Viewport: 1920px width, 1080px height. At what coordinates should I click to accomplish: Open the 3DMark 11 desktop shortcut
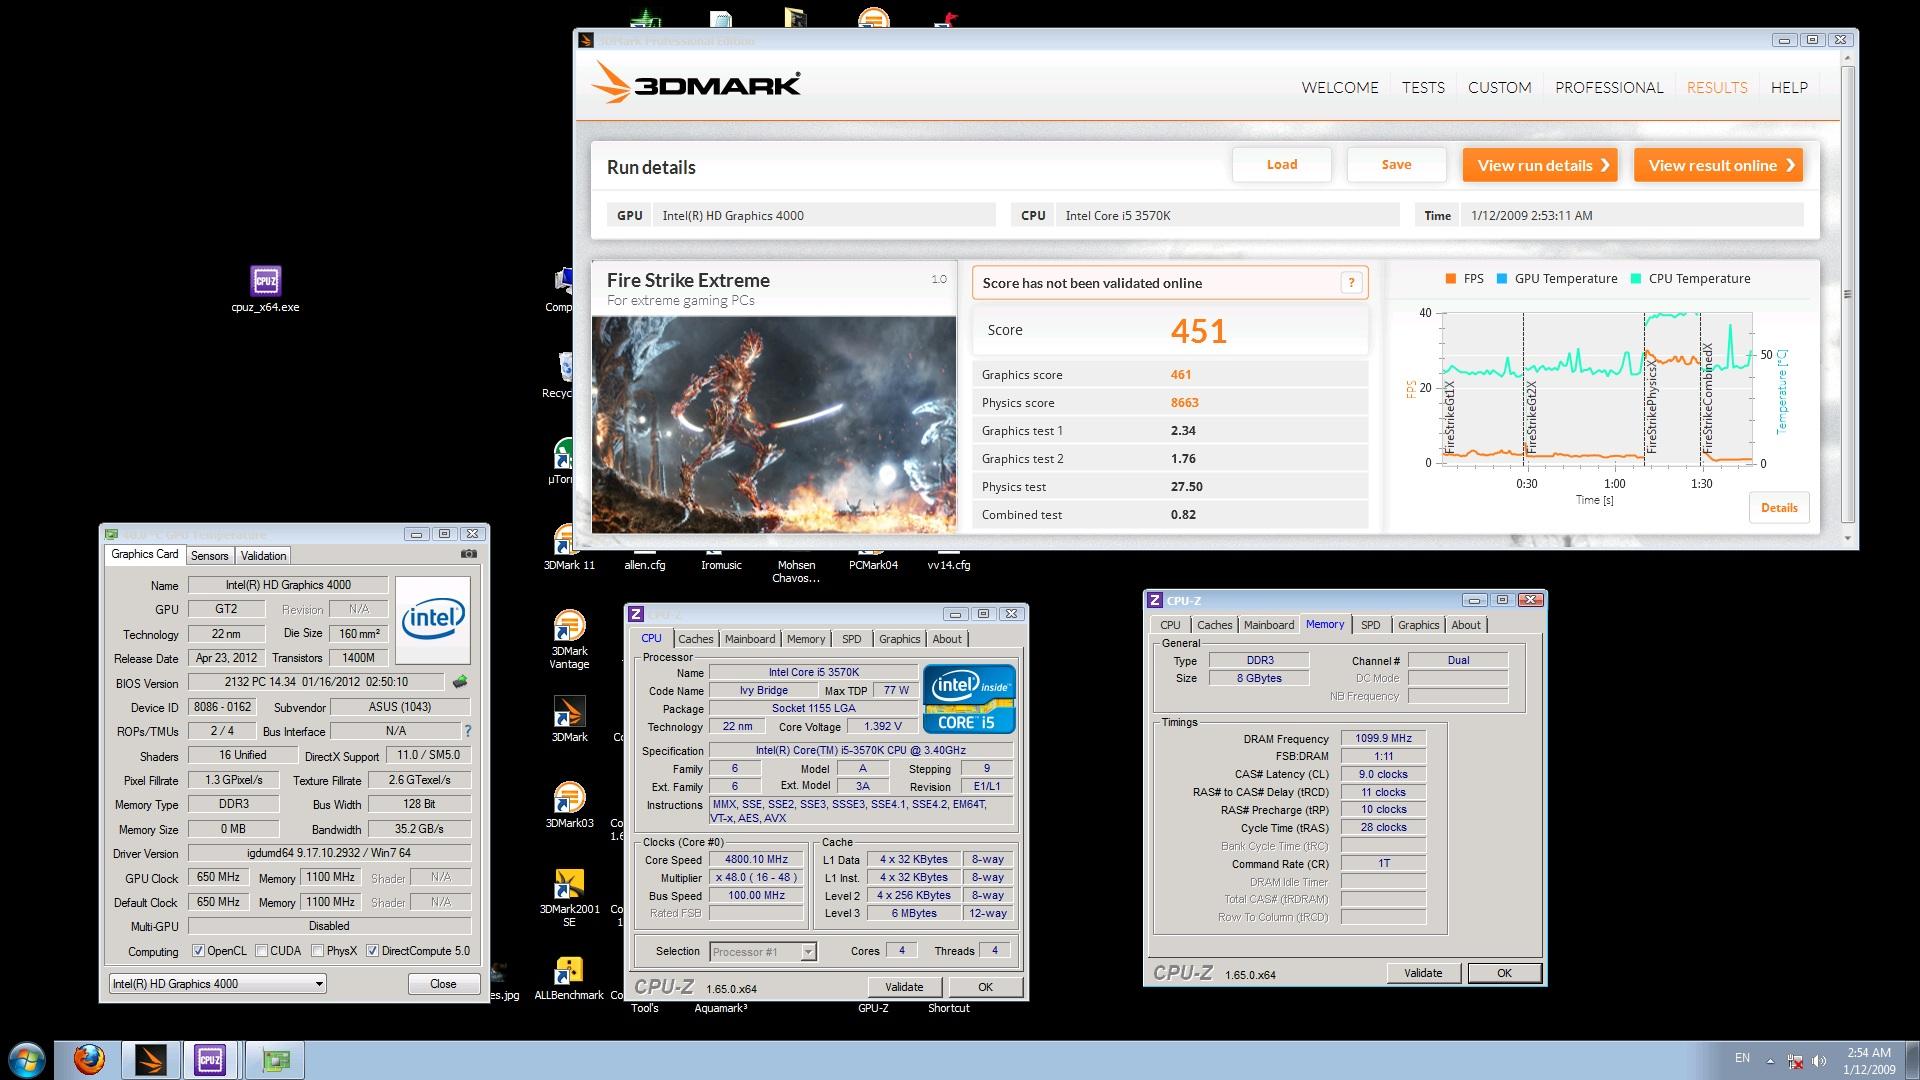[x=569, y=548]
